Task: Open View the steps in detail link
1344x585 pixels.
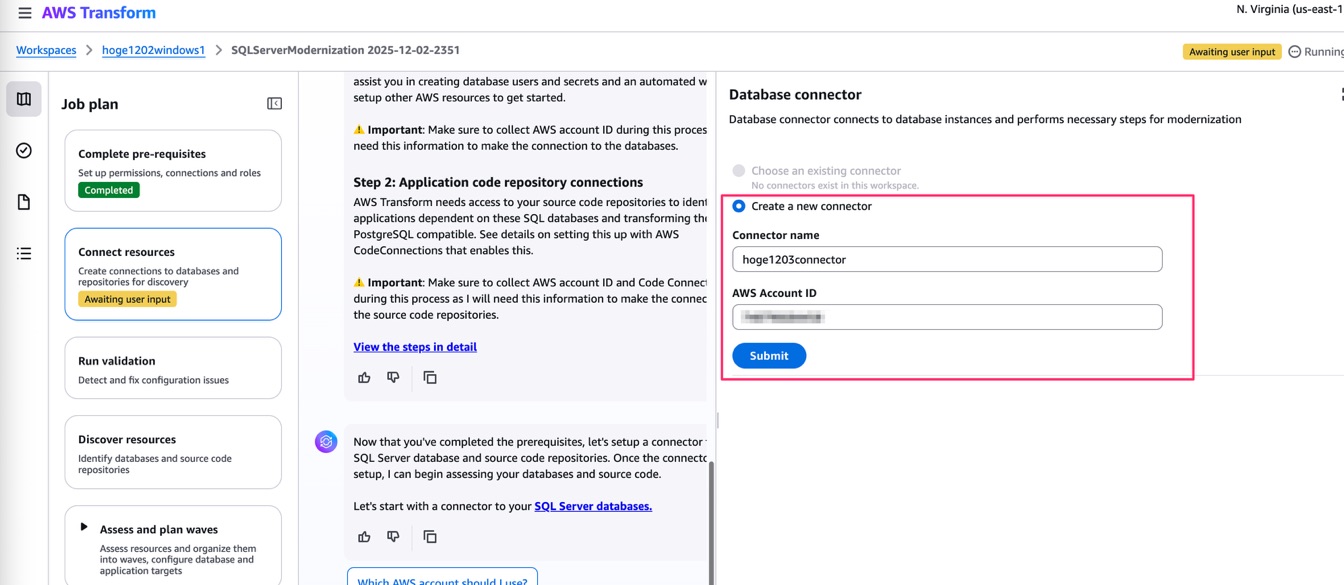Action: tap(415, 347)
